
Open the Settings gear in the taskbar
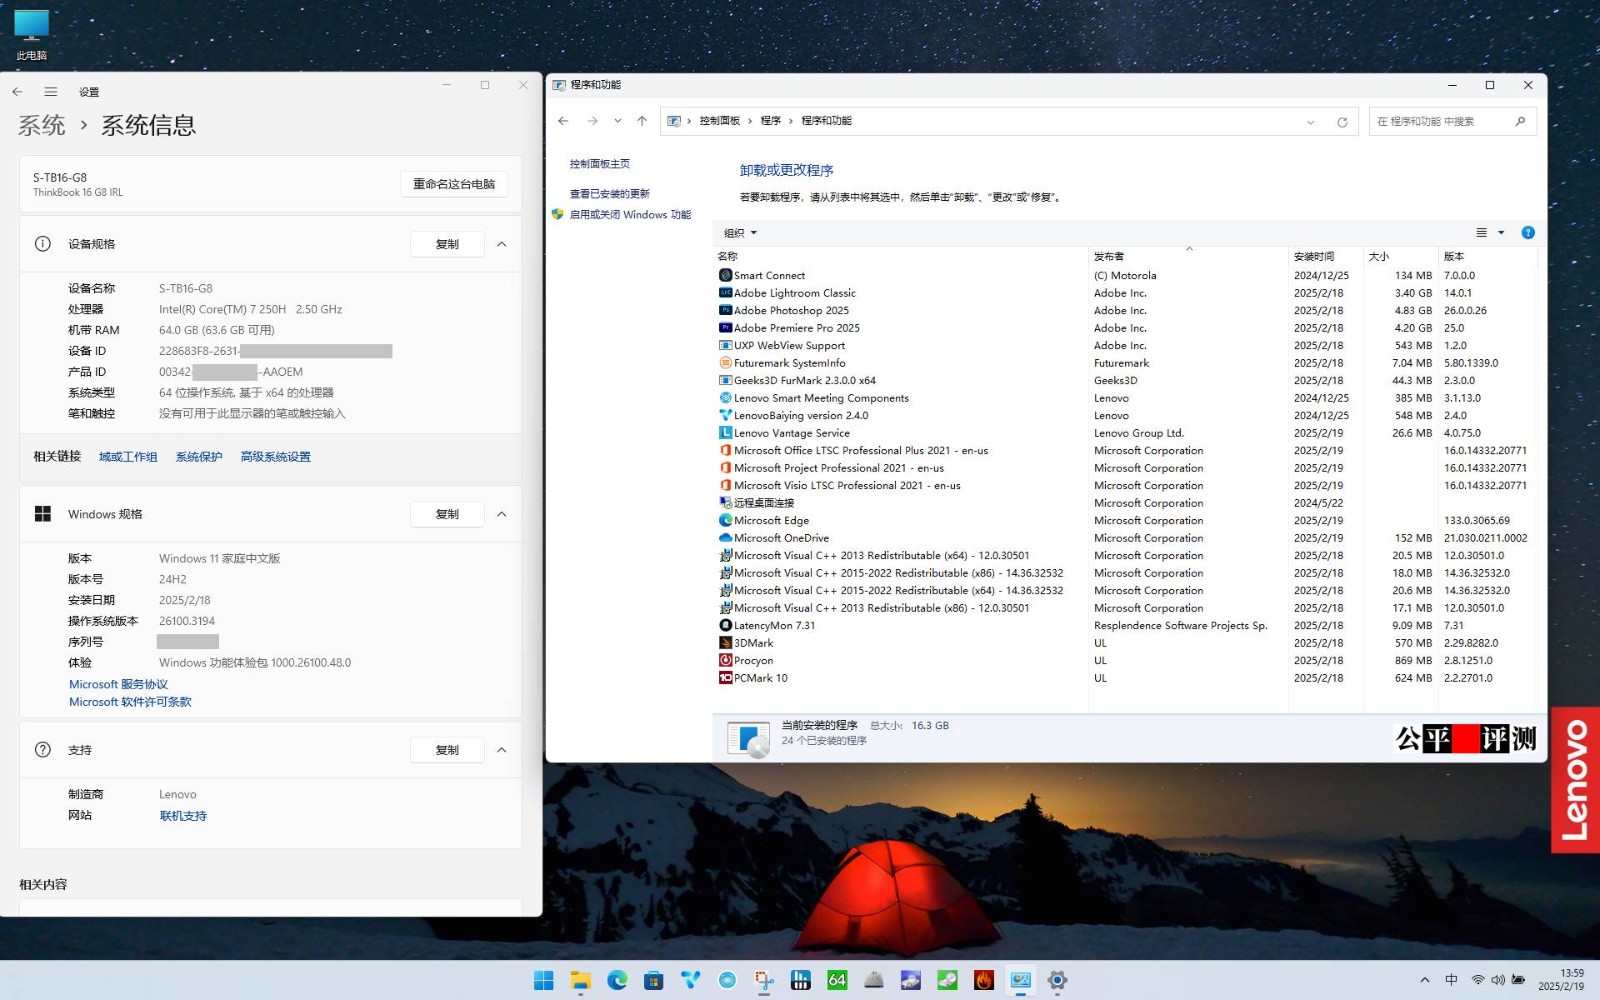click(x=1057, y=981)
